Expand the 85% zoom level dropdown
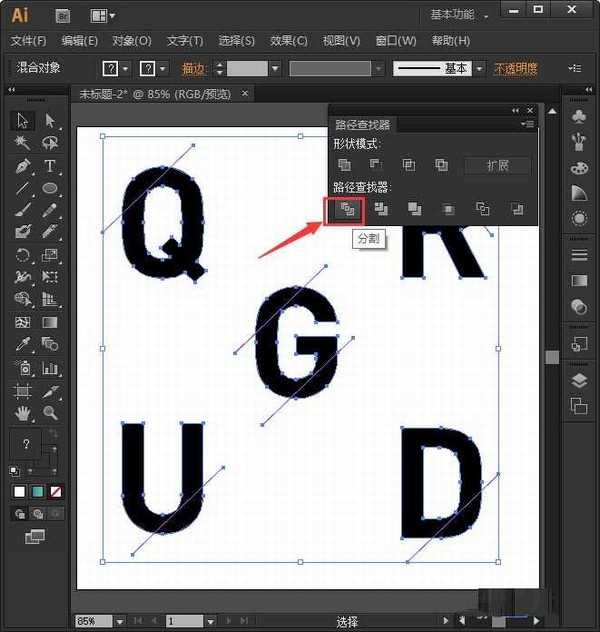 pos(119,621)
